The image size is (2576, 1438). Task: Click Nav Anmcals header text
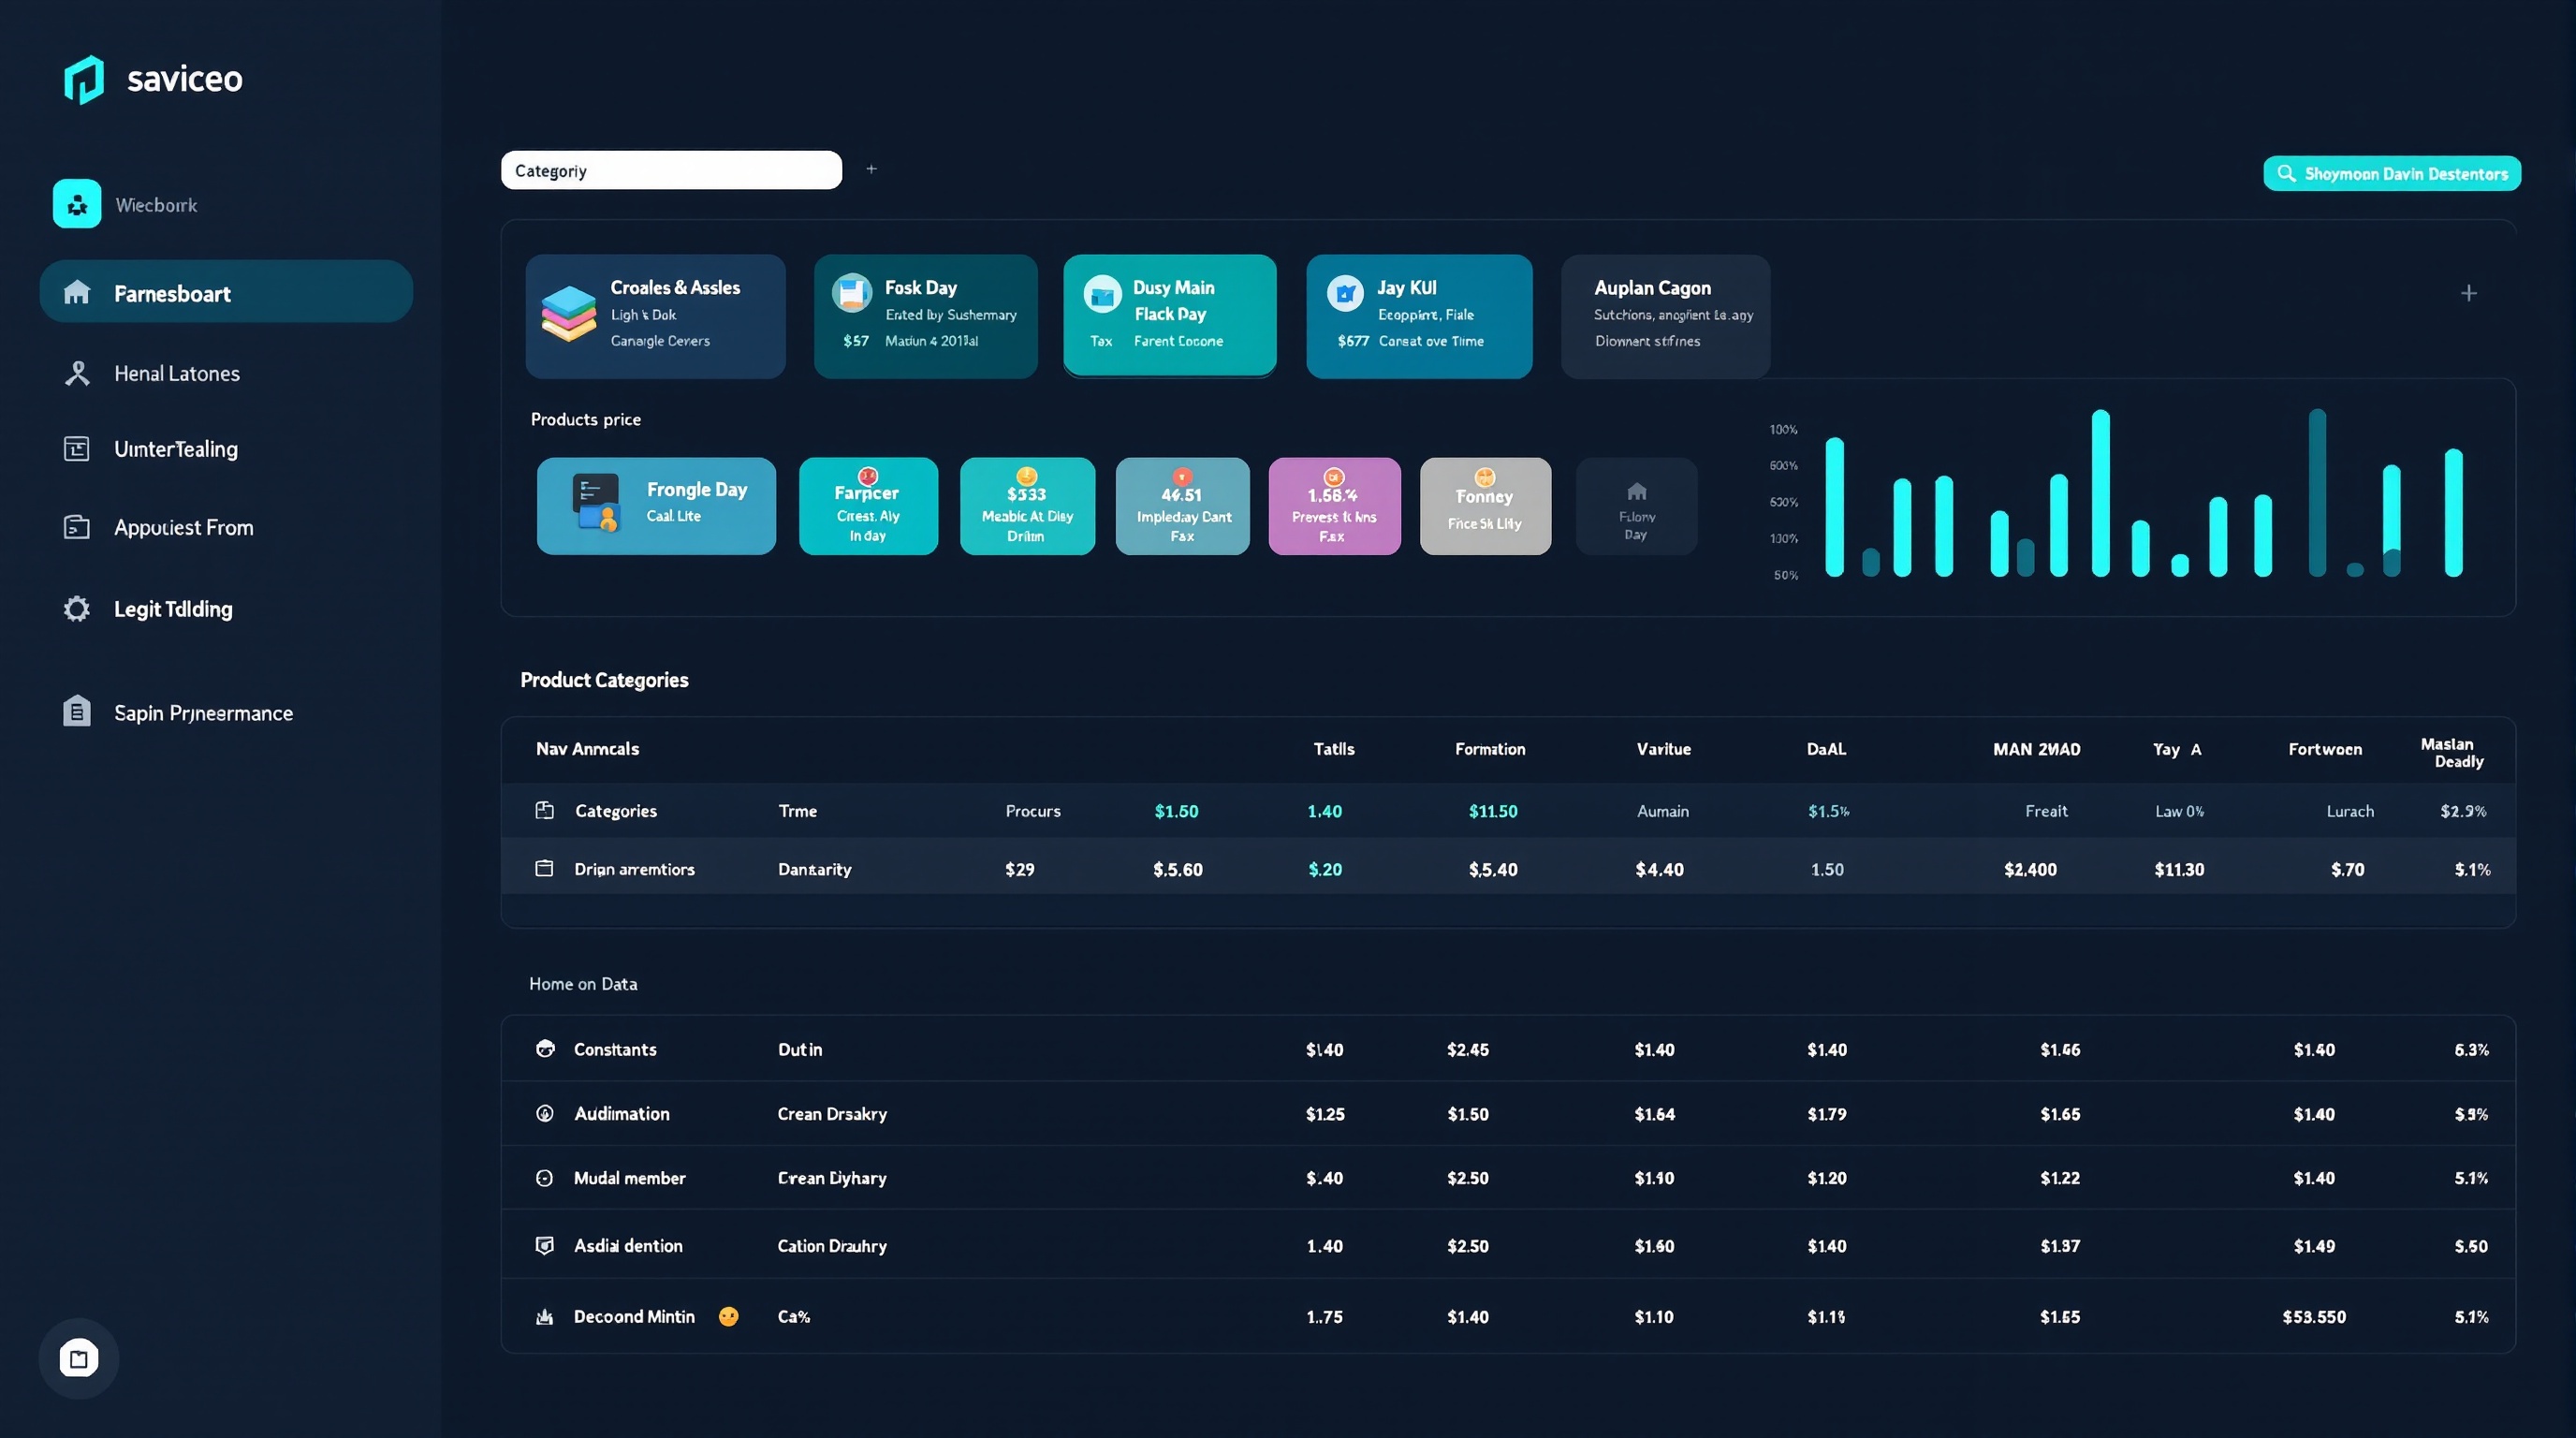[x=587, y=749]
